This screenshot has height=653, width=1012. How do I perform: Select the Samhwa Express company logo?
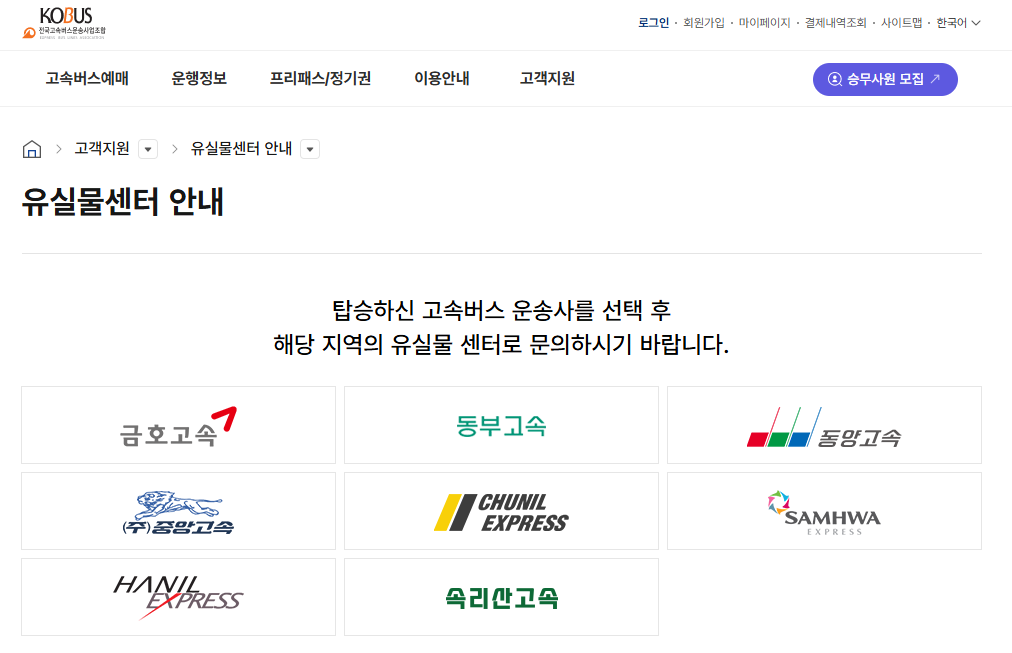tap(823, 510)
